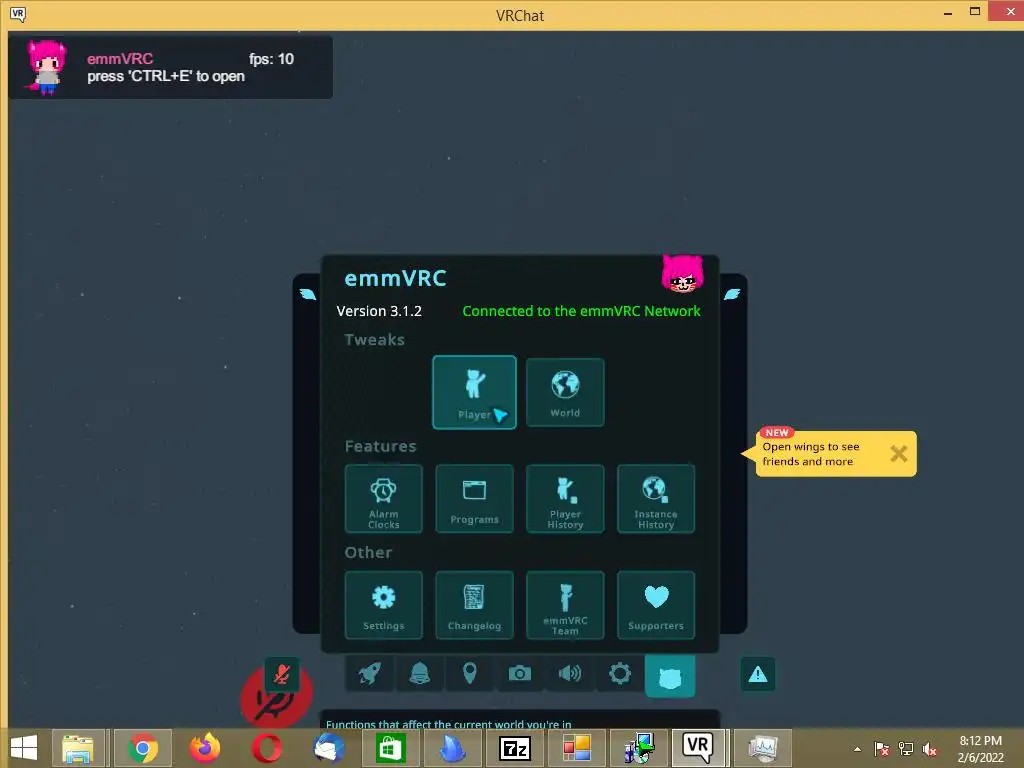Open emmVRC Settings
Image resolution: width=1024 pixels, height=768 pixels.
383,605
